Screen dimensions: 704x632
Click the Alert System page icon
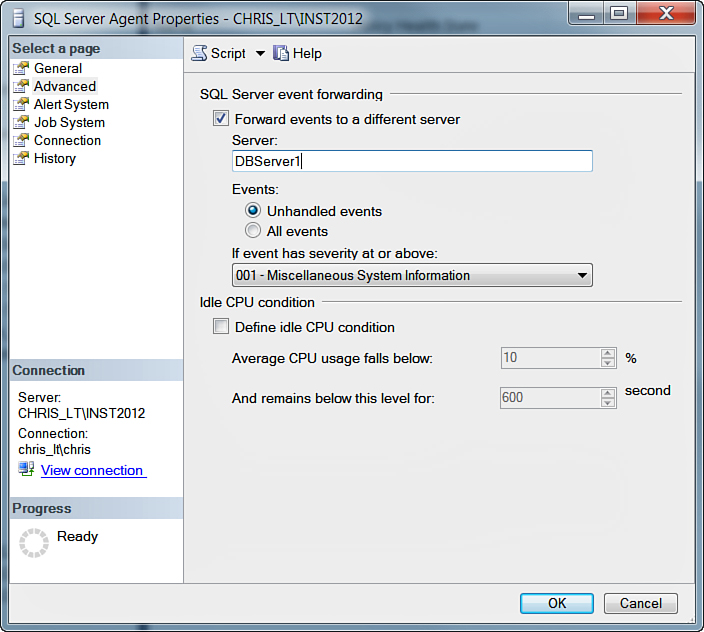[x=21, y=104]
